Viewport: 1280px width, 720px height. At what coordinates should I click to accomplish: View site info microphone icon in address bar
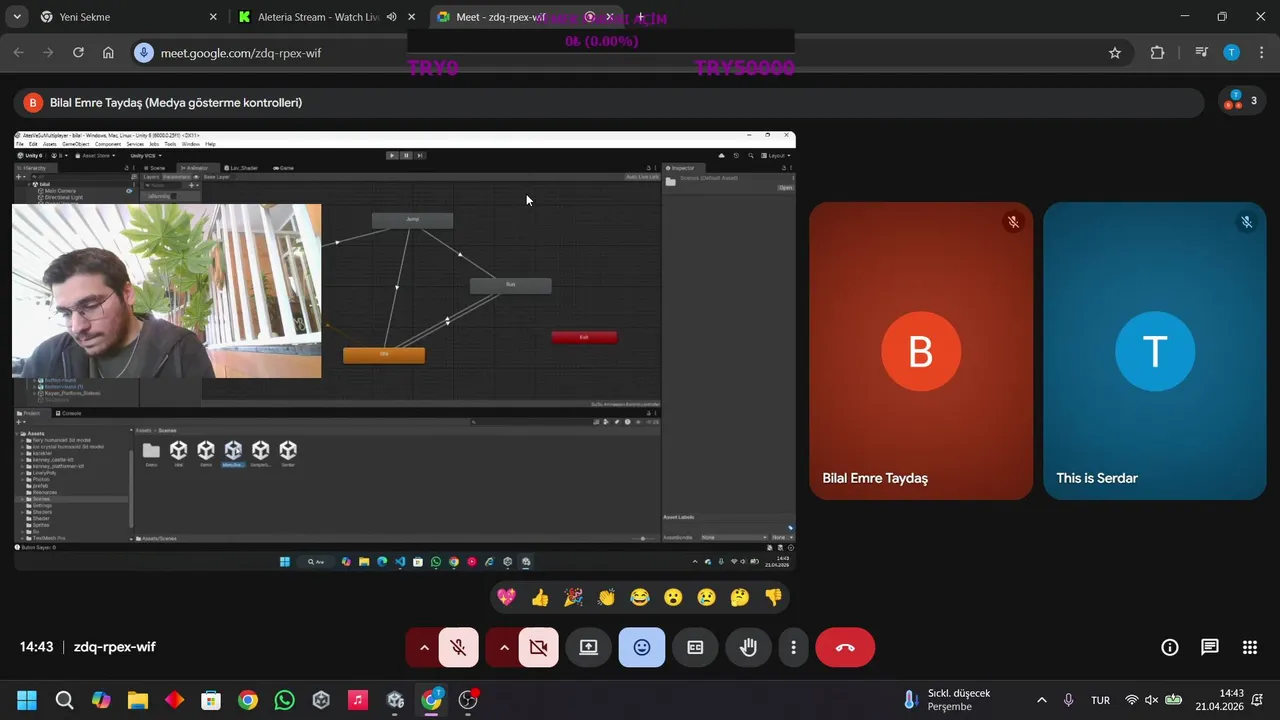[144, 53]
